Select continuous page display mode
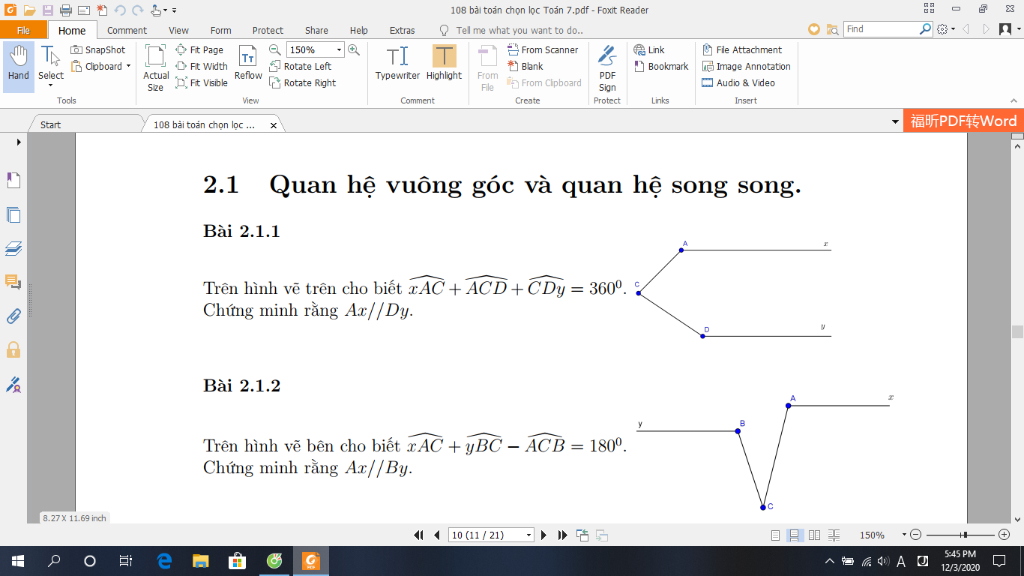 point(794,536)
